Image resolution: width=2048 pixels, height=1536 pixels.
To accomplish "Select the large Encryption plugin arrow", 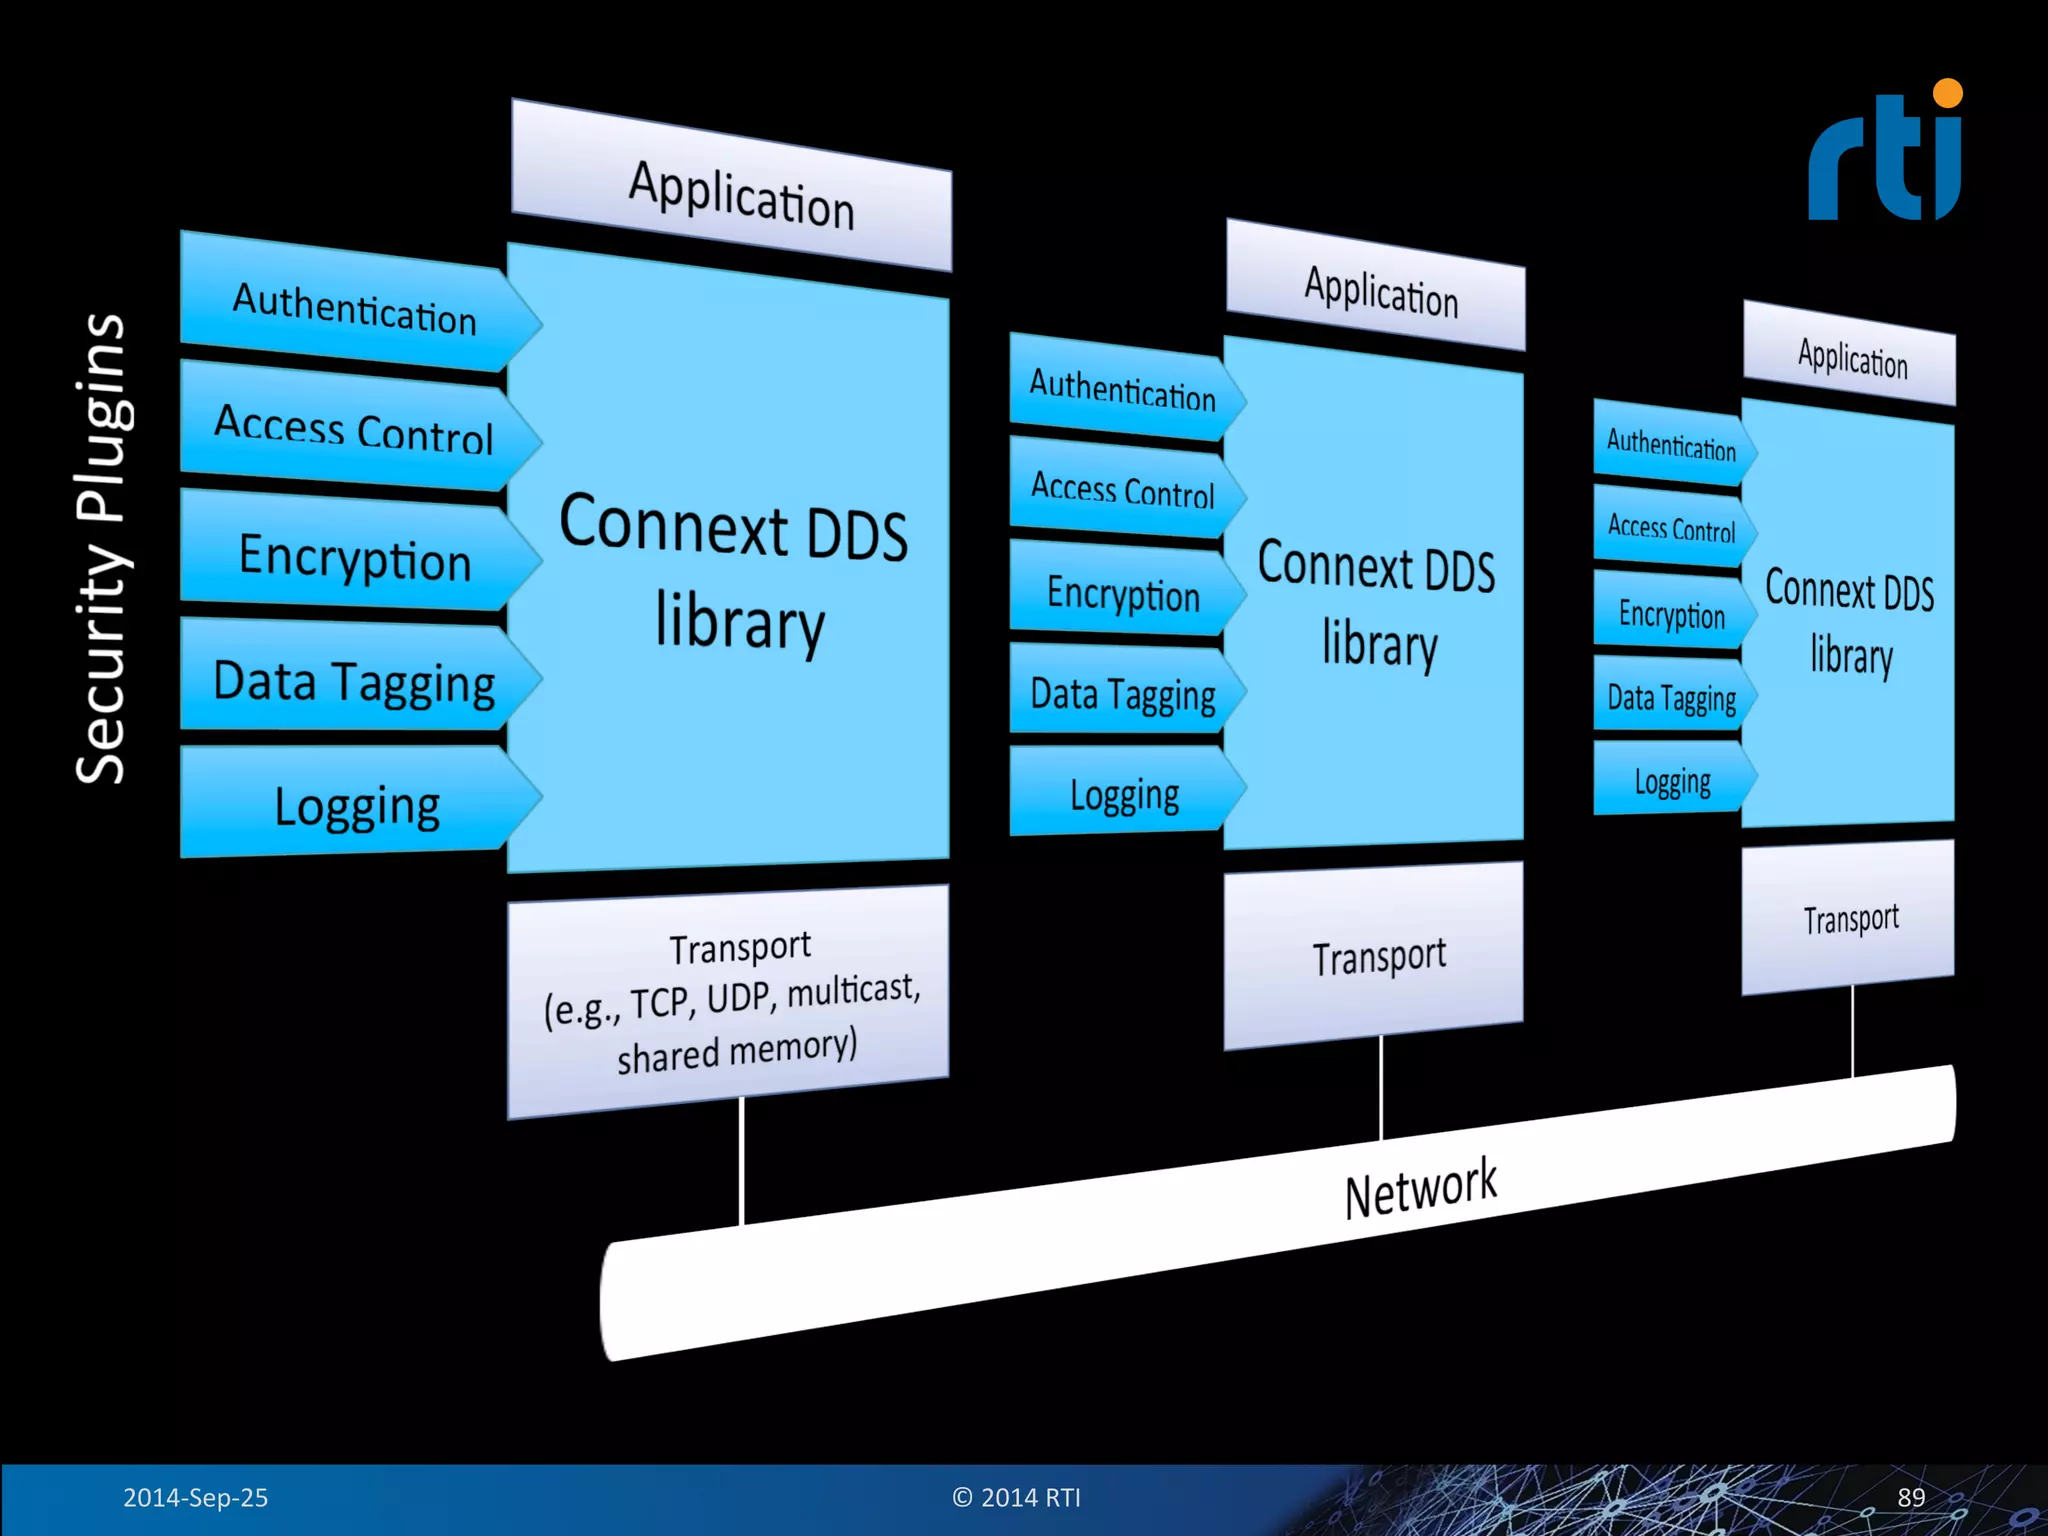I will (x=353, y=555).
